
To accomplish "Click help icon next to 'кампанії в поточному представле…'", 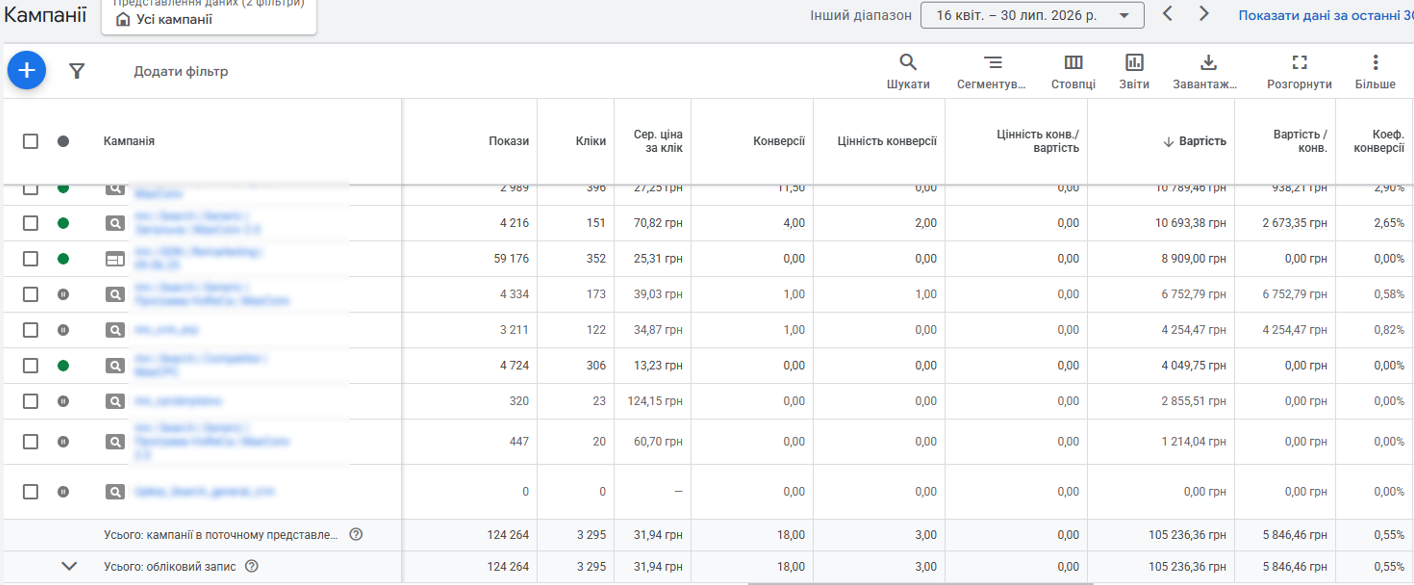I will click(x=356, y=534).
